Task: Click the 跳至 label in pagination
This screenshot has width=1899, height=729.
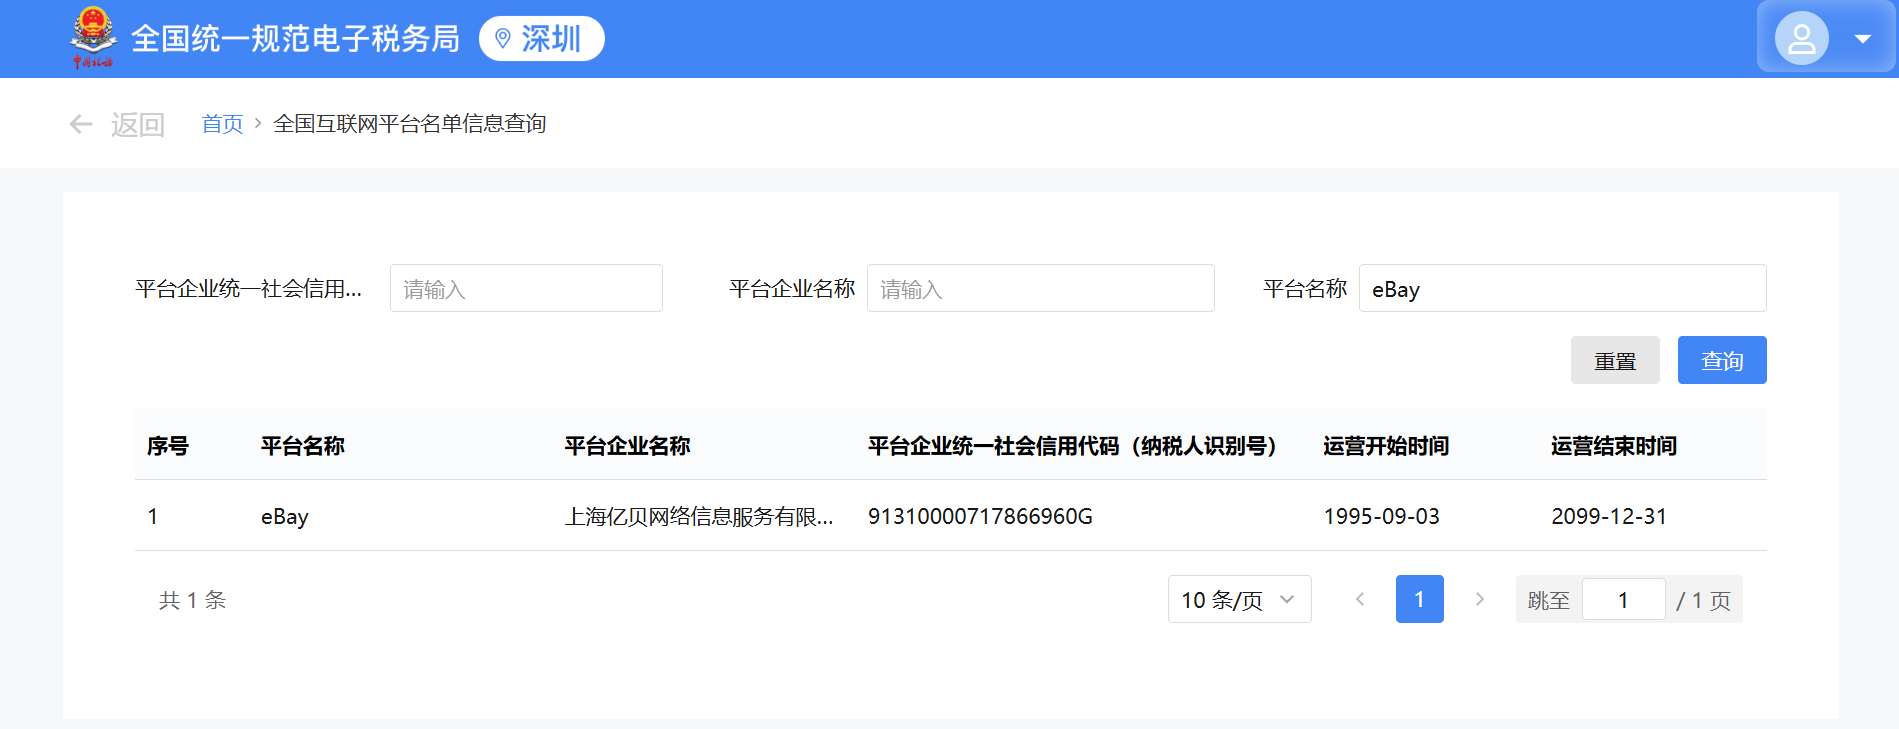Action: coord(1549,600)
